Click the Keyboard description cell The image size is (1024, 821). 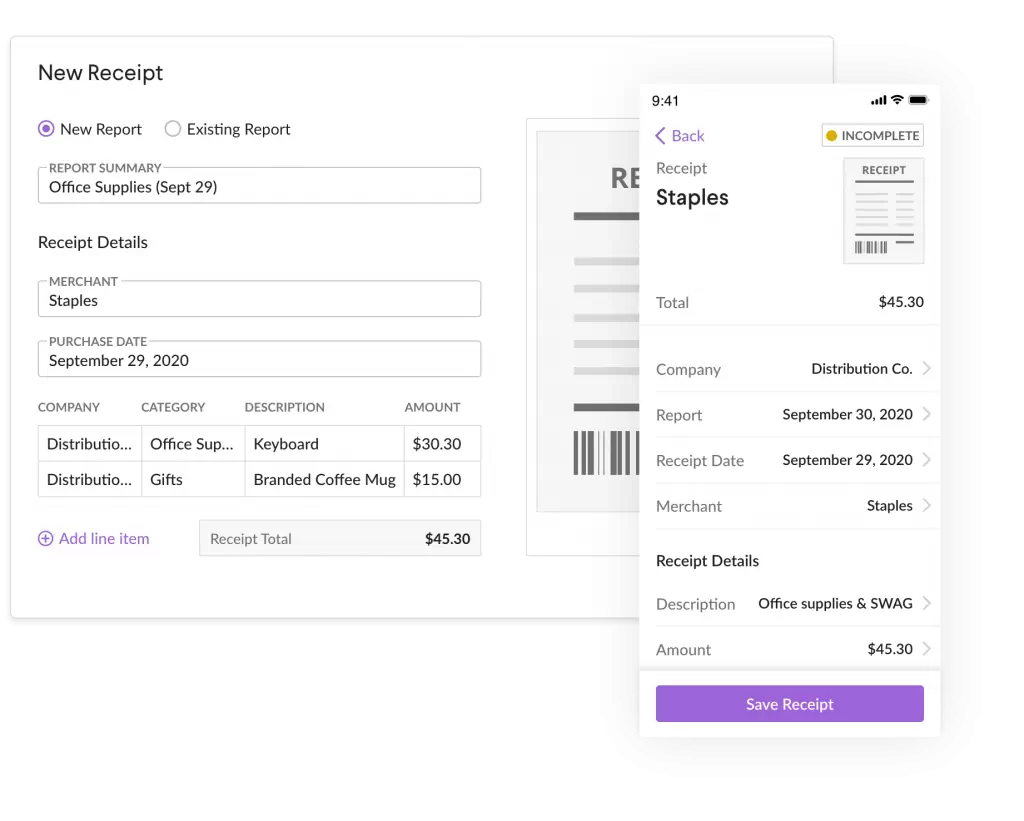[x=324, y=444]
